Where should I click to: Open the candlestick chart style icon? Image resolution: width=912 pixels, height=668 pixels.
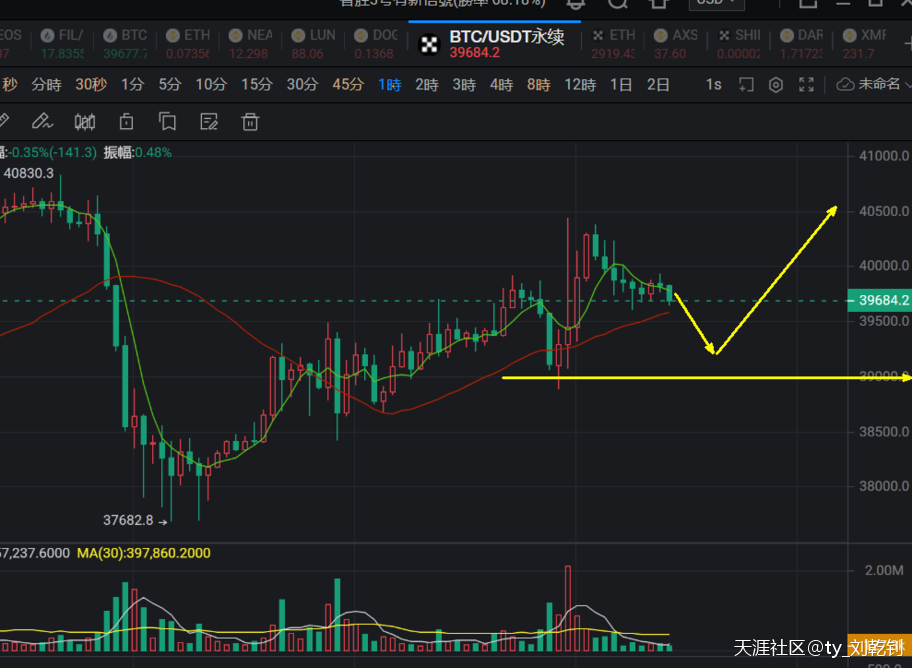pyautogui.click(x=85, y=122)
